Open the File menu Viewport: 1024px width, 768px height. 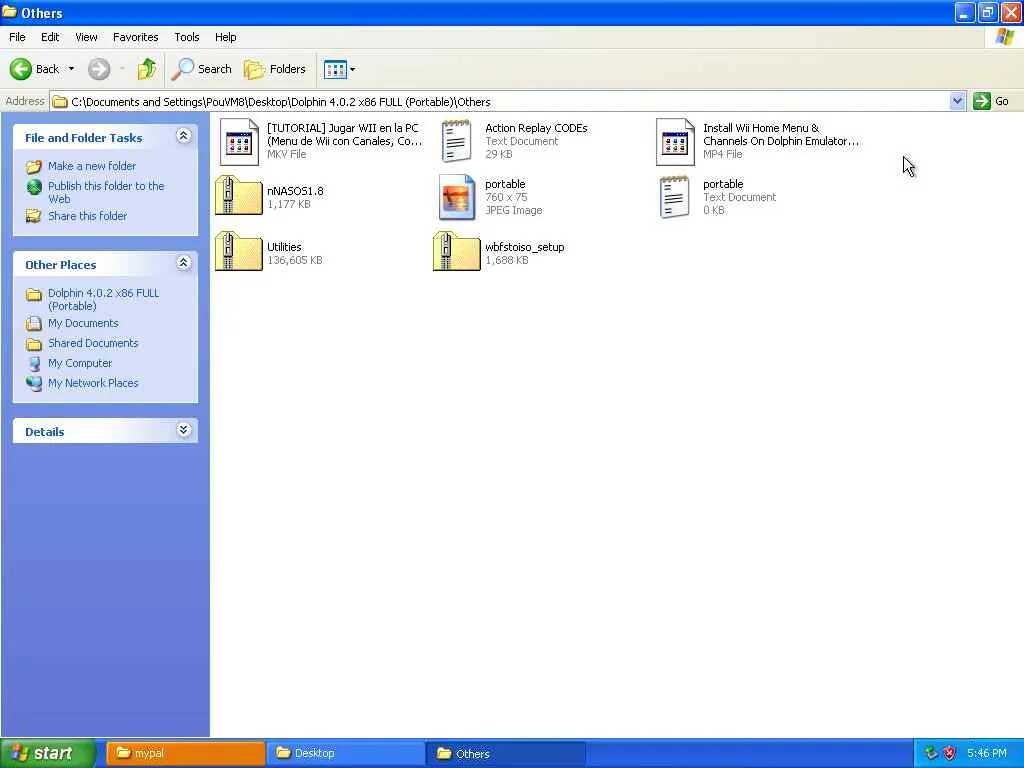click(x=17, y=37)
